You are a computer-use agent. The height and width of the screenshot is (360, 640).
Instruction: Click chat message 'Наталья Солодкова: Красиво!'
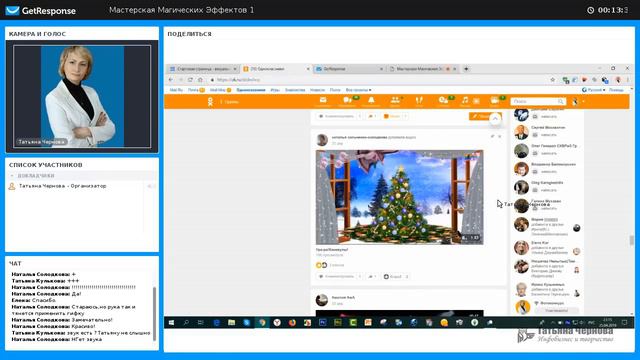coord(53,326)
